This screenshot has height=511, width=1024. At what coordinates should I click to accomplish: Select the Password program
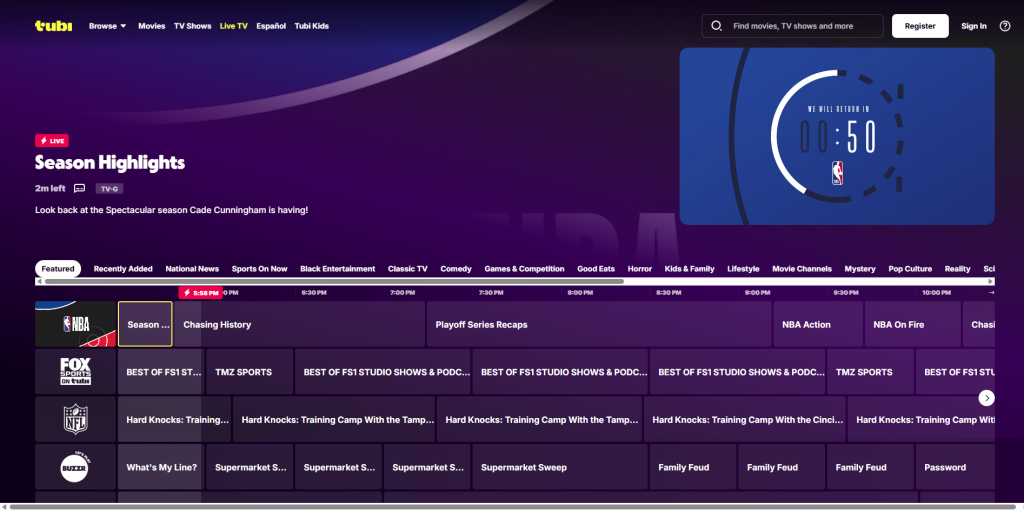tap(955, 467)
